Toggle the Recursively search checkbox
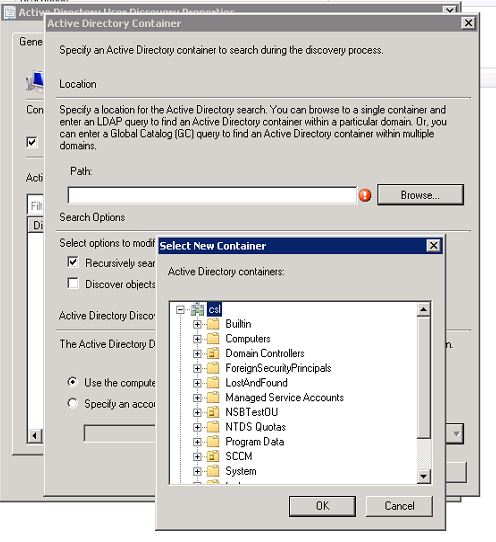The height and width of the screenshot is (542, 496). (73, 262)
